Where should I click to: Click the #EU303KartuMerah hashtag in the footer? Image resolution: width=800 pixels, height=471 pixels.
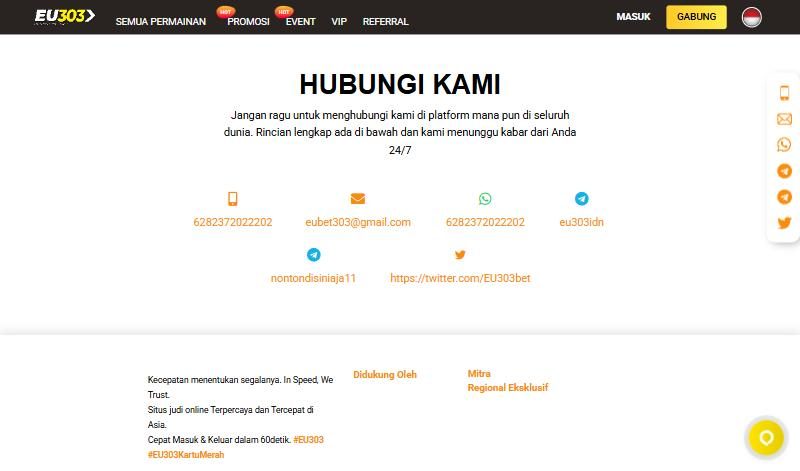[186, 454]
